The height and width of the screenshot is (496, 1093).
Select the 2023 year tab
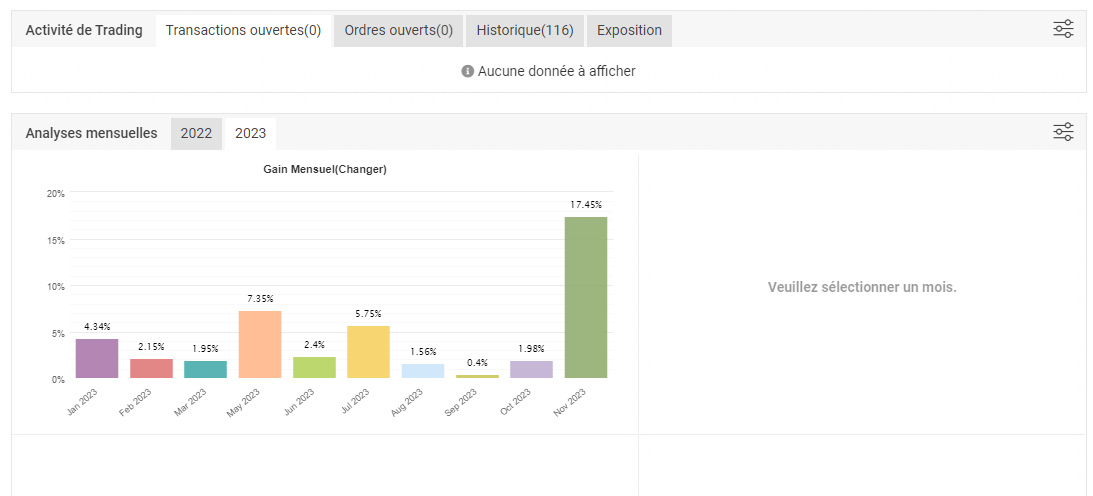tap(250, 133)
